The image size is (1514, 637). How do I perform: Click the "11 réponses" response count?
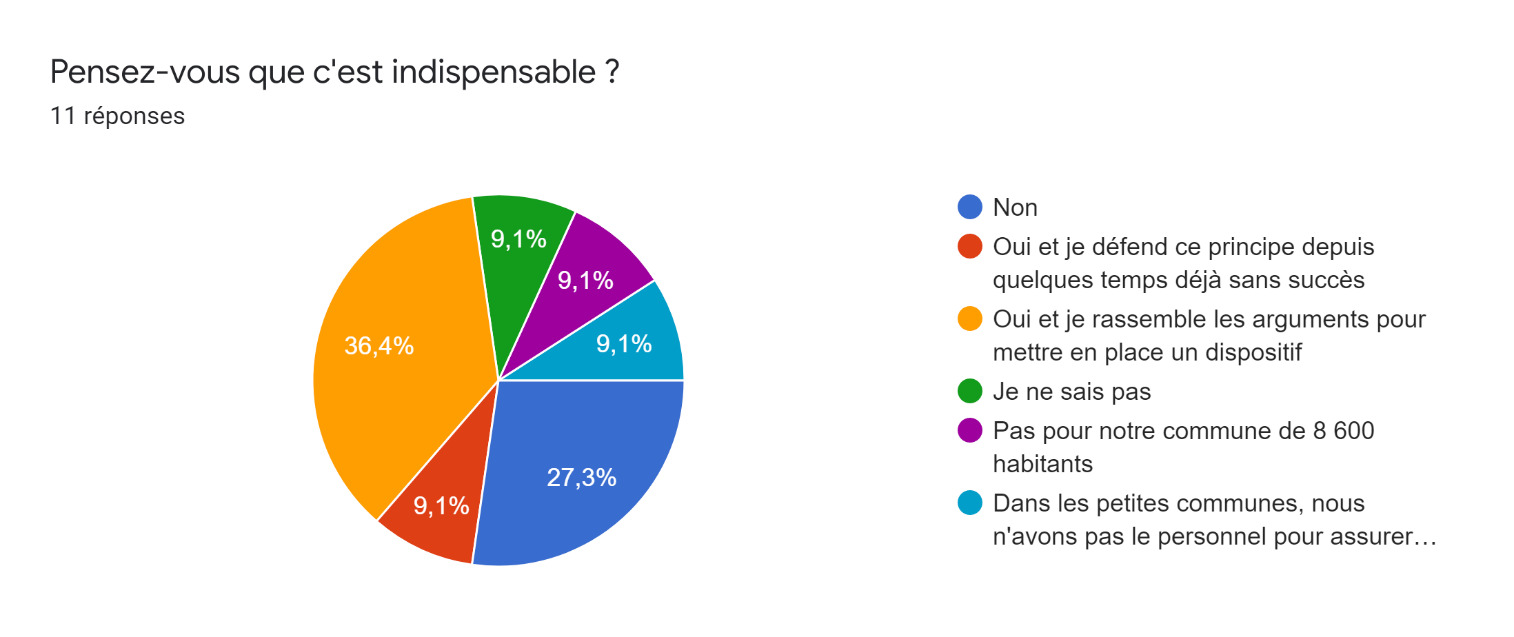pos(117,116)
